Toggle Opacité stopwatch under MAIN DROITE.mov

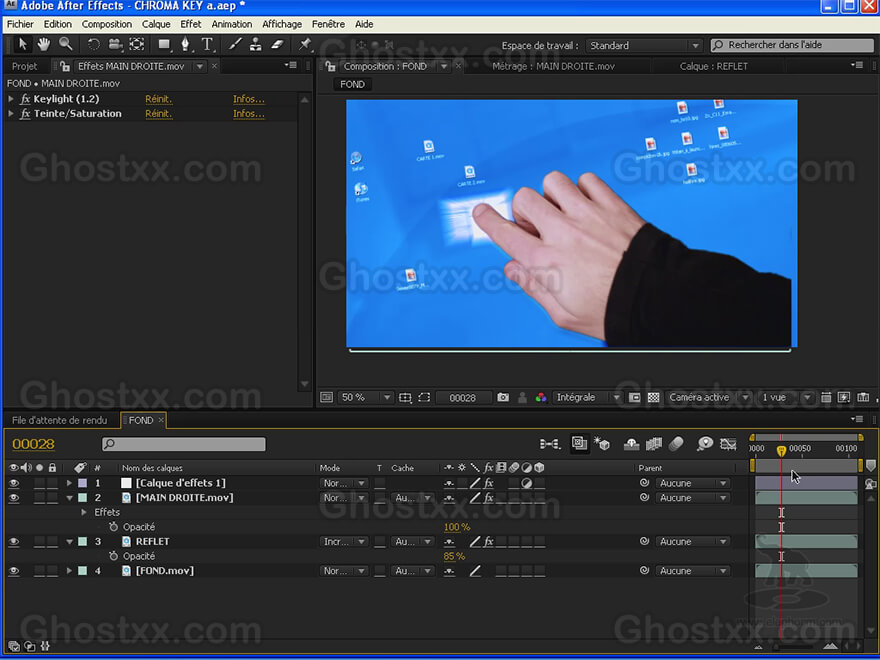tap(113, 526)
